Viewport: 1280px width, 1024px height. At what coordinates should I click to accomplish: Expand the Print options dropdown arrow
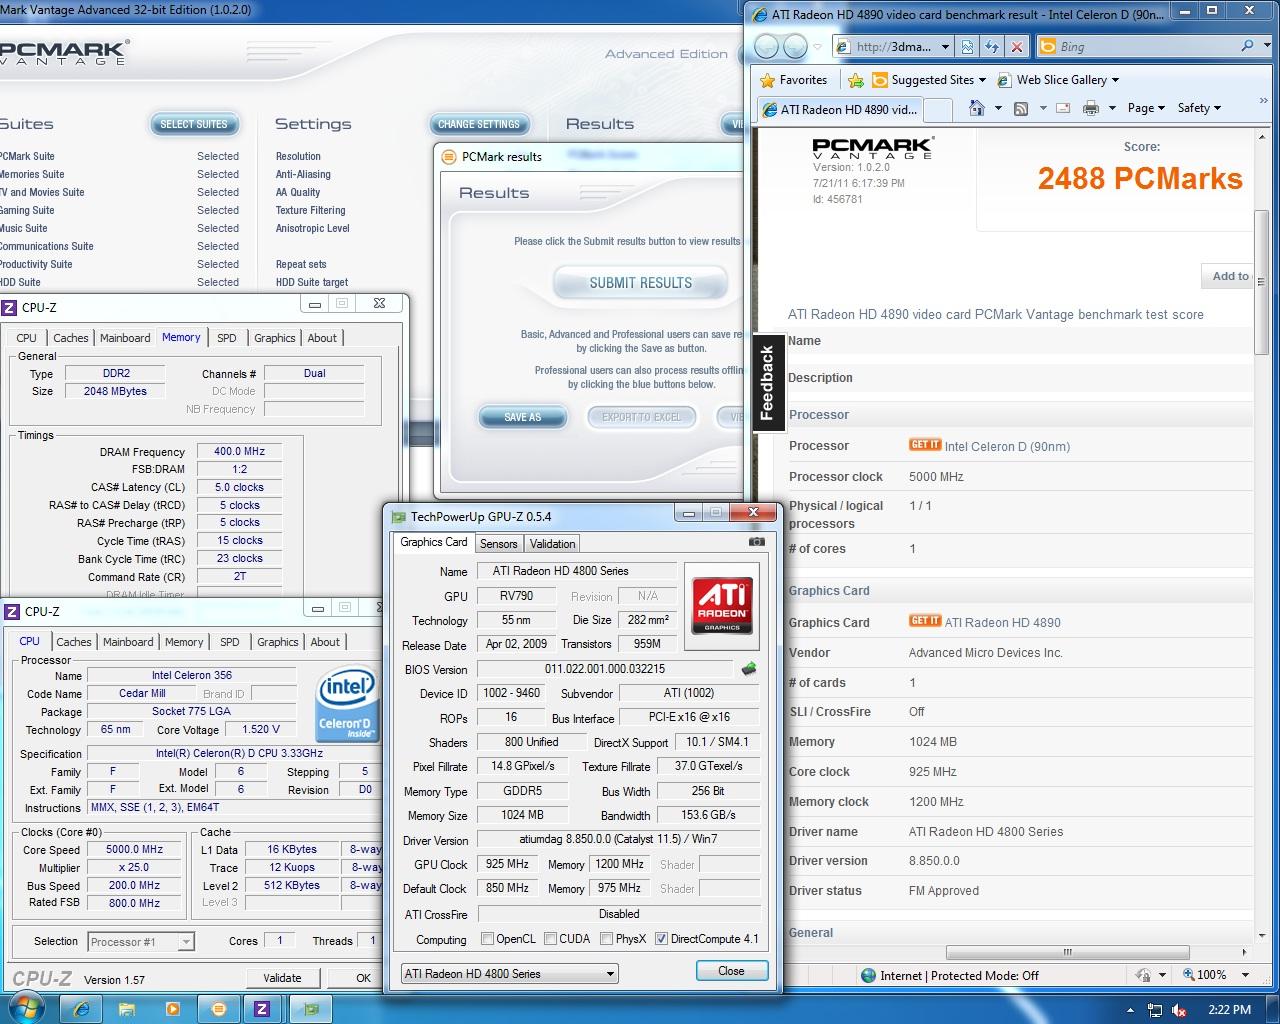pyautogui.click(x=1111, y=108)
